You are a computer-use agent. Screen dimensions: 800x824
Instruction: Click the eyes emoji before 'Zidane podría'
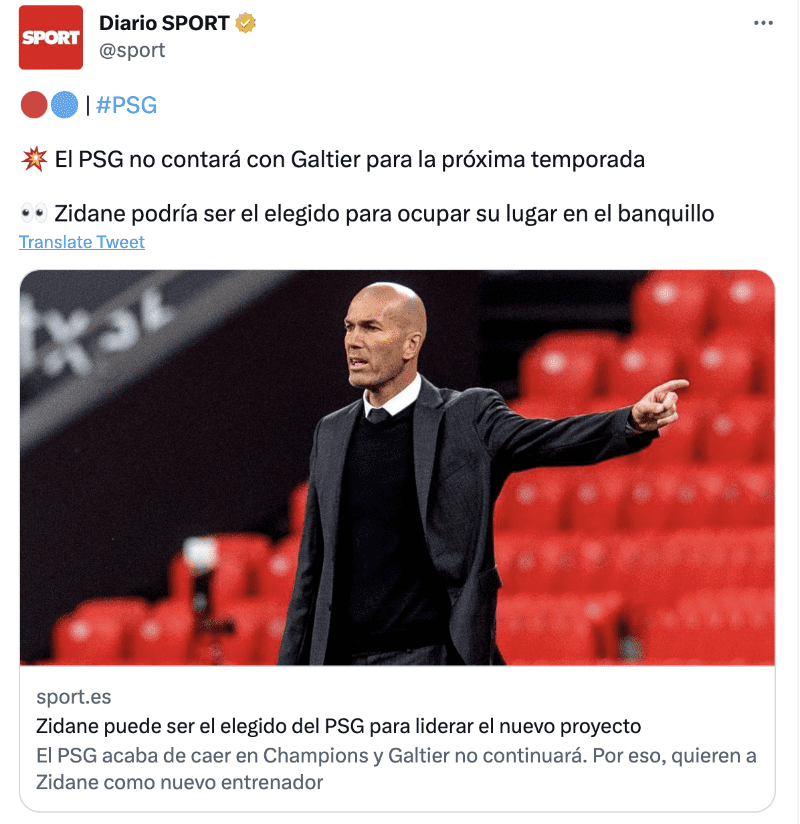(x=34, y=214)
